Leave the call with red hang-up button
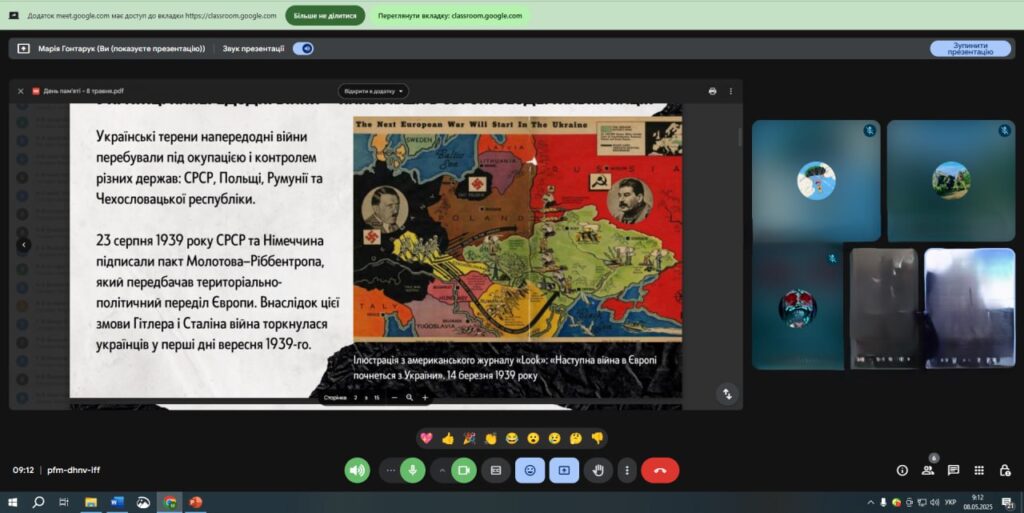The height and width of the screenshot is (513, 1024). pos(660,470)
